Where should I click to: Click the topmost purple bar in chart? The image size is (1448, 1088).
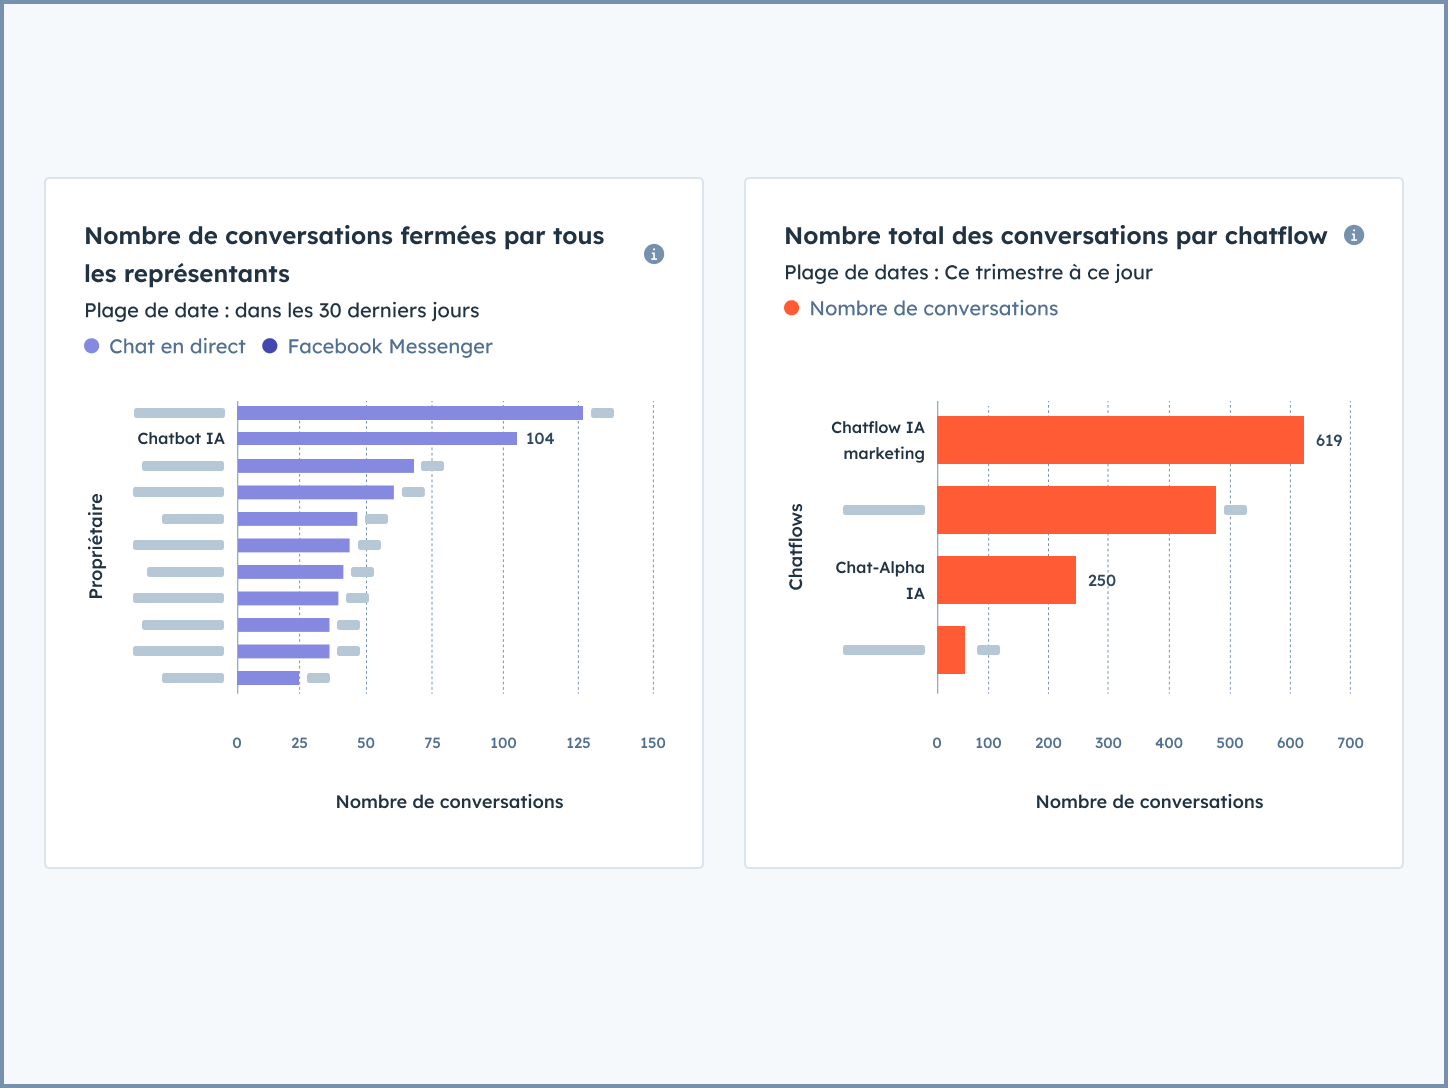click(410, 413)
